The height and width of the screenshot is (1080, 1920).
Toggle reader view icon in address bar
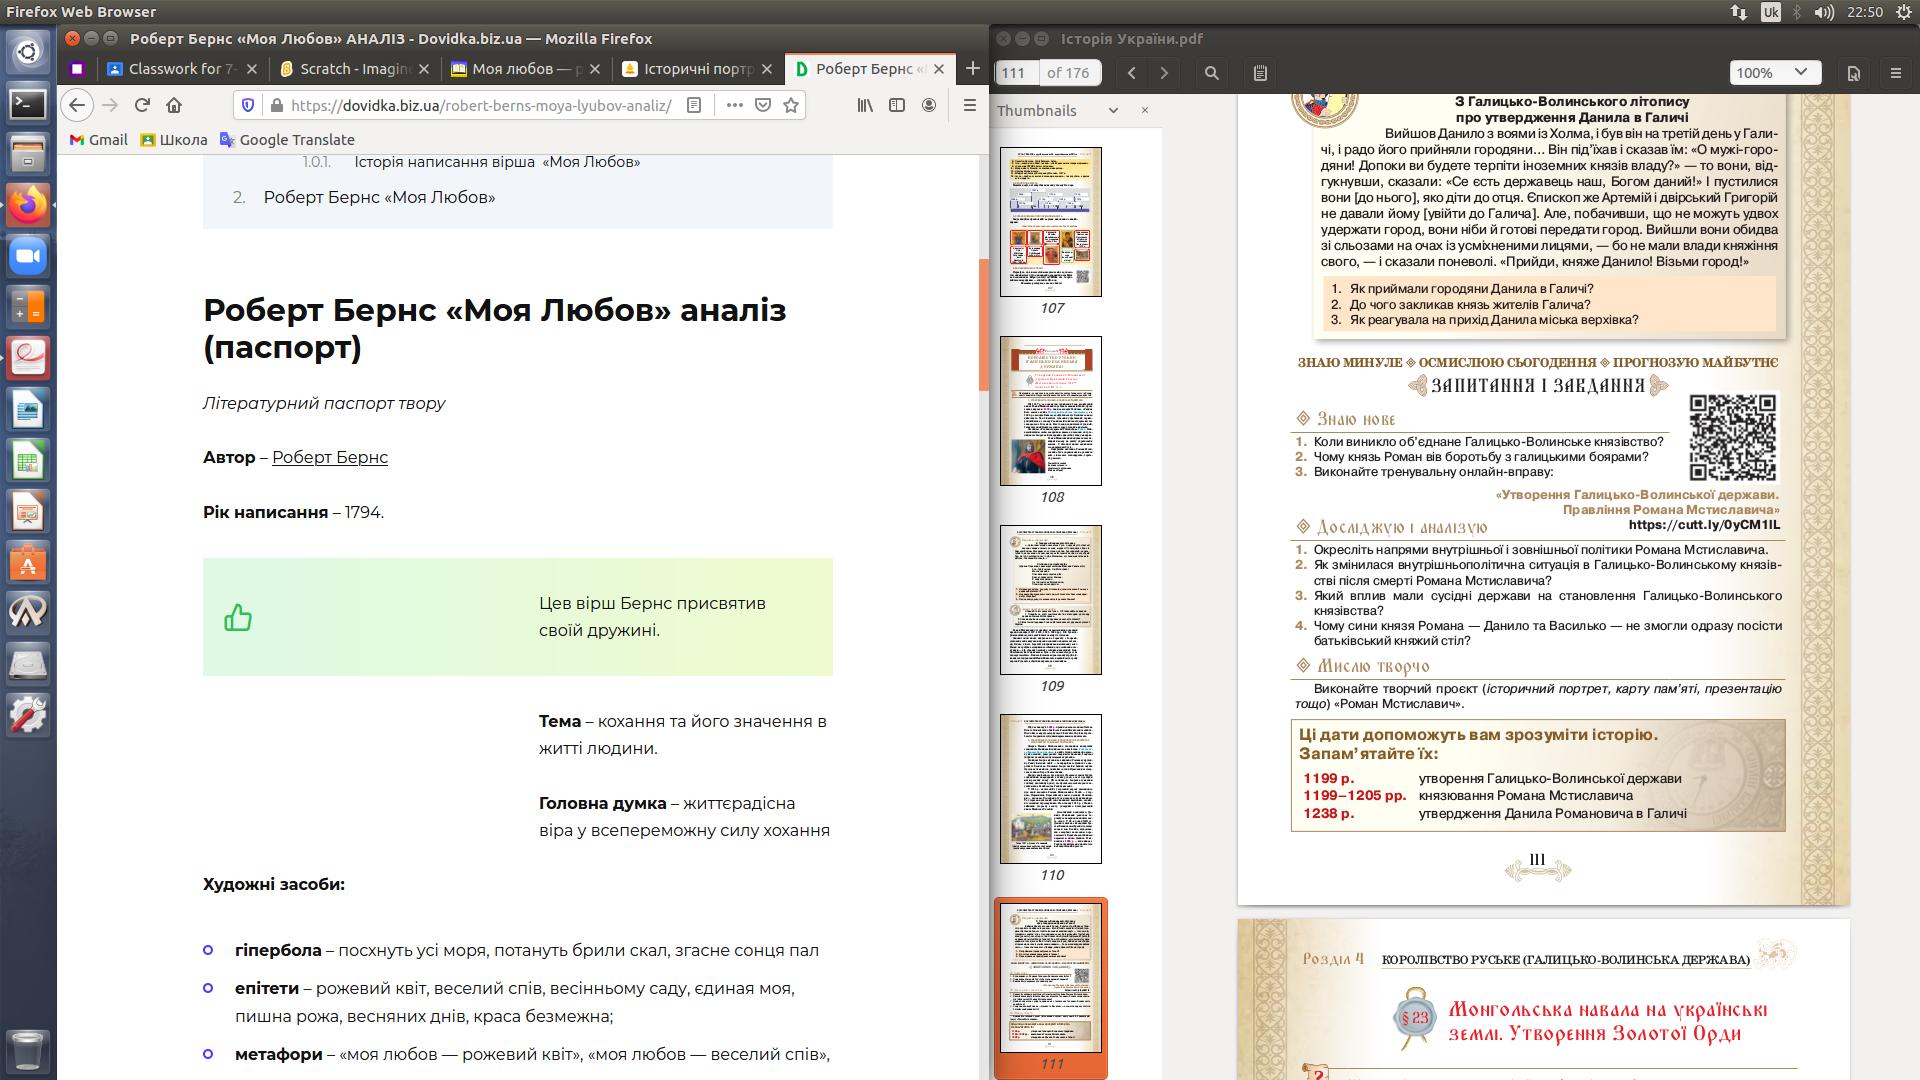(695, 105)
